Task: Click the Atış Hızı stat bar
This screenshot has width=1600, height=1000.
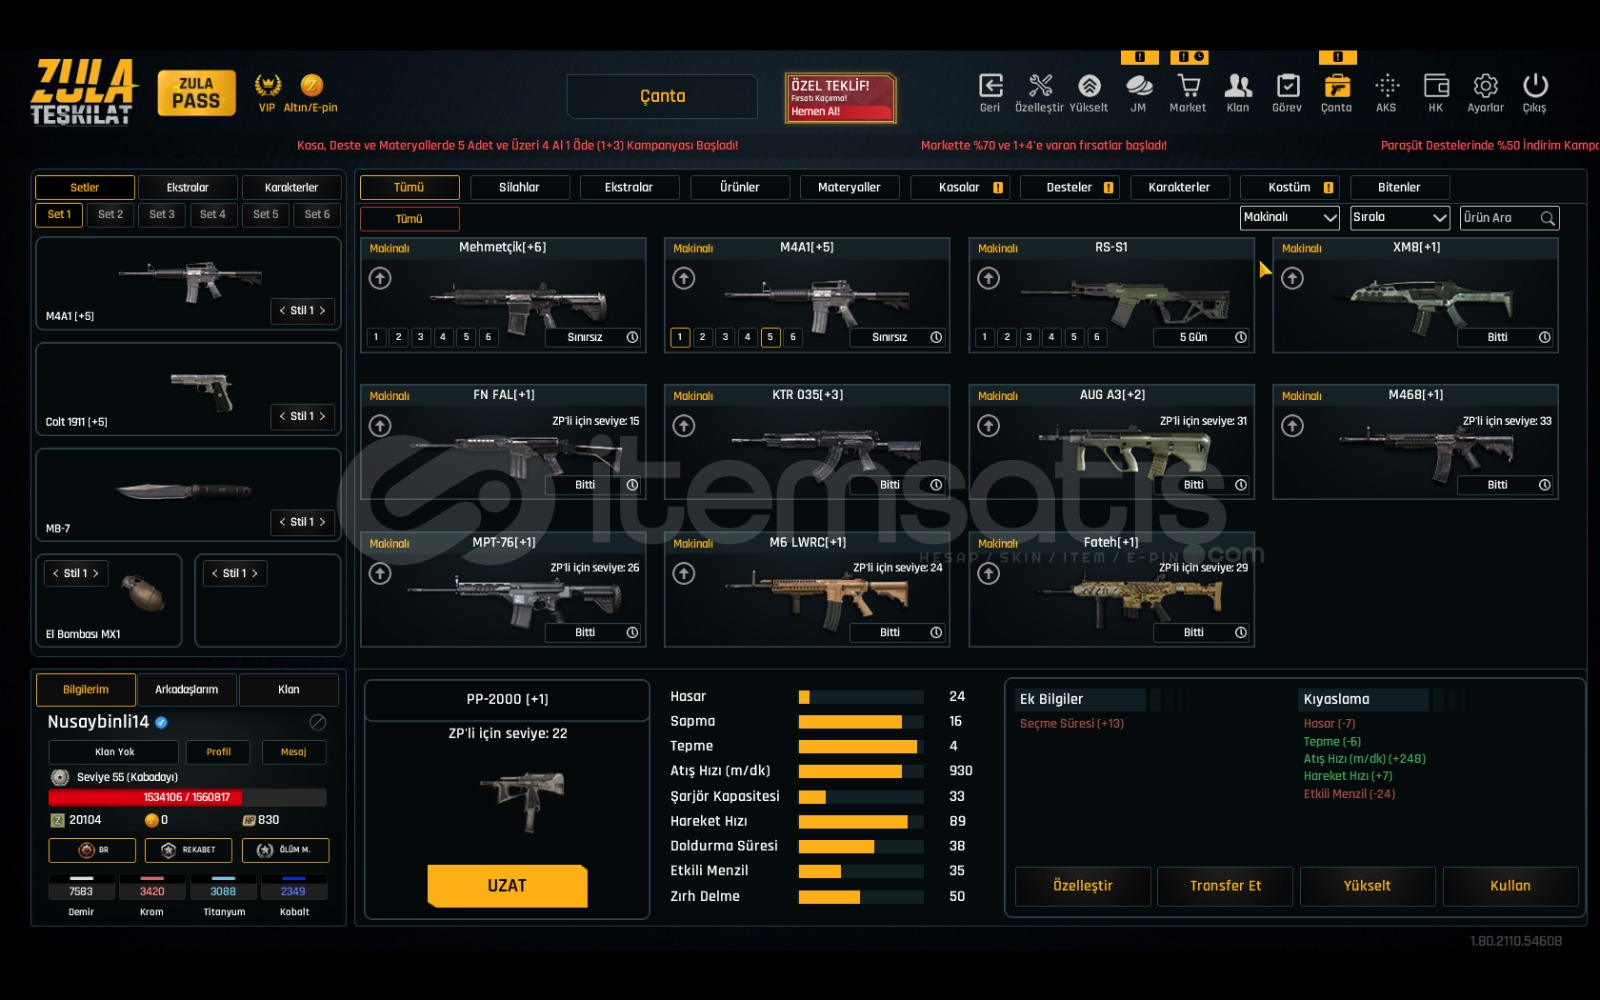Action: pos(861,772)
